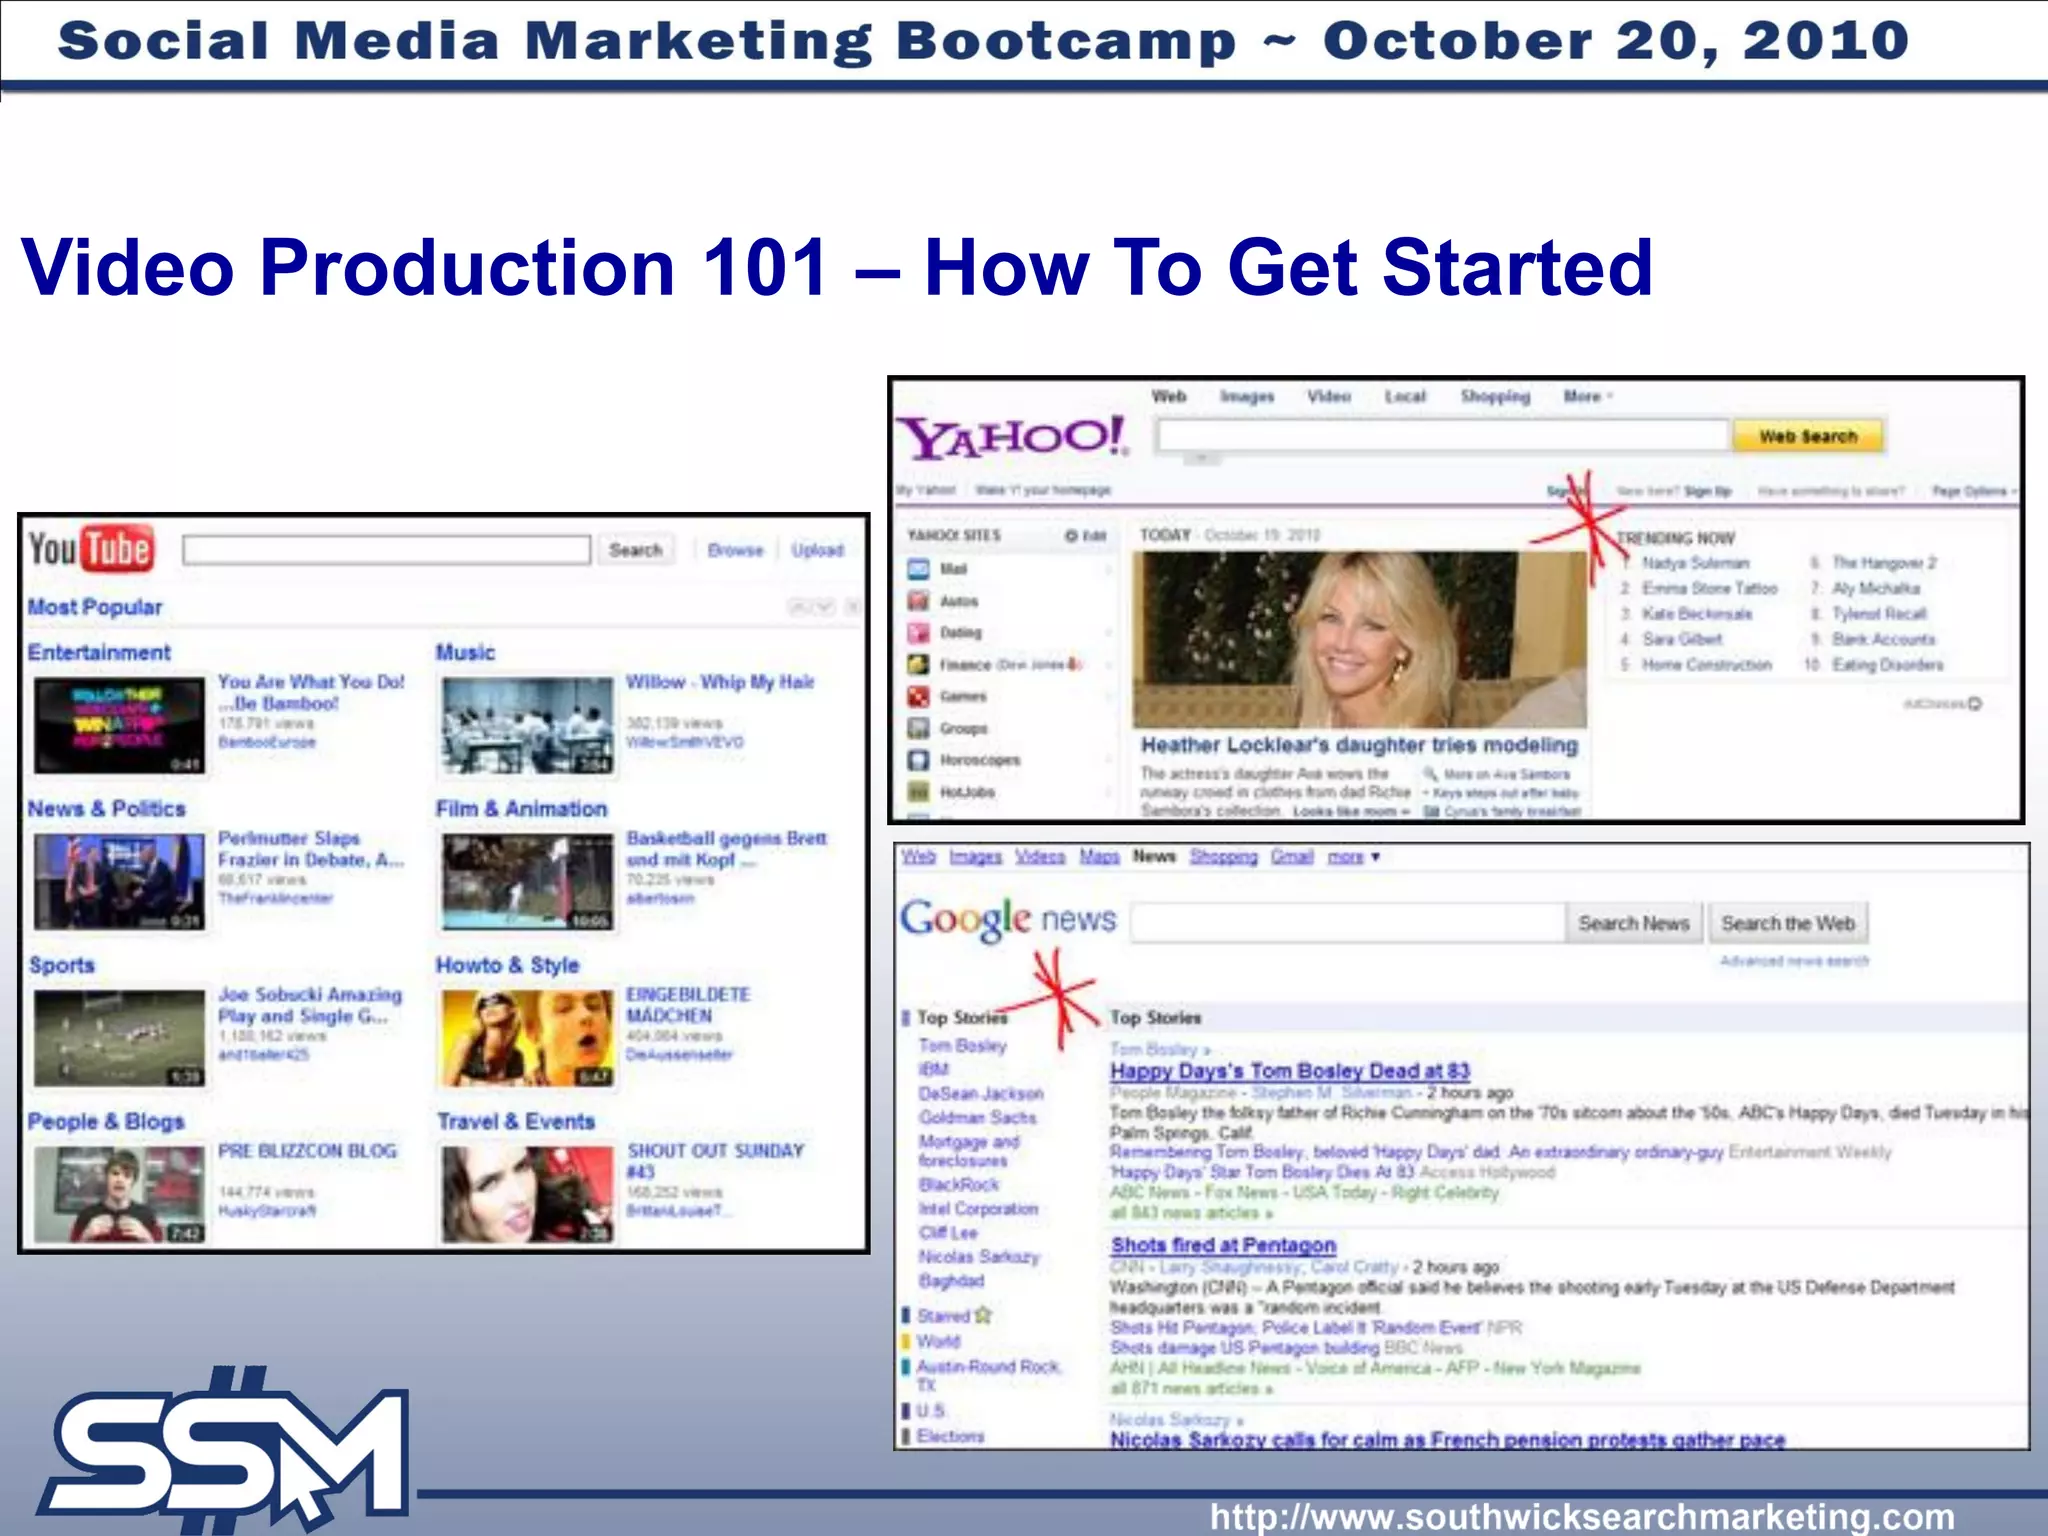Click the Google News search input field

(1348, 923)
